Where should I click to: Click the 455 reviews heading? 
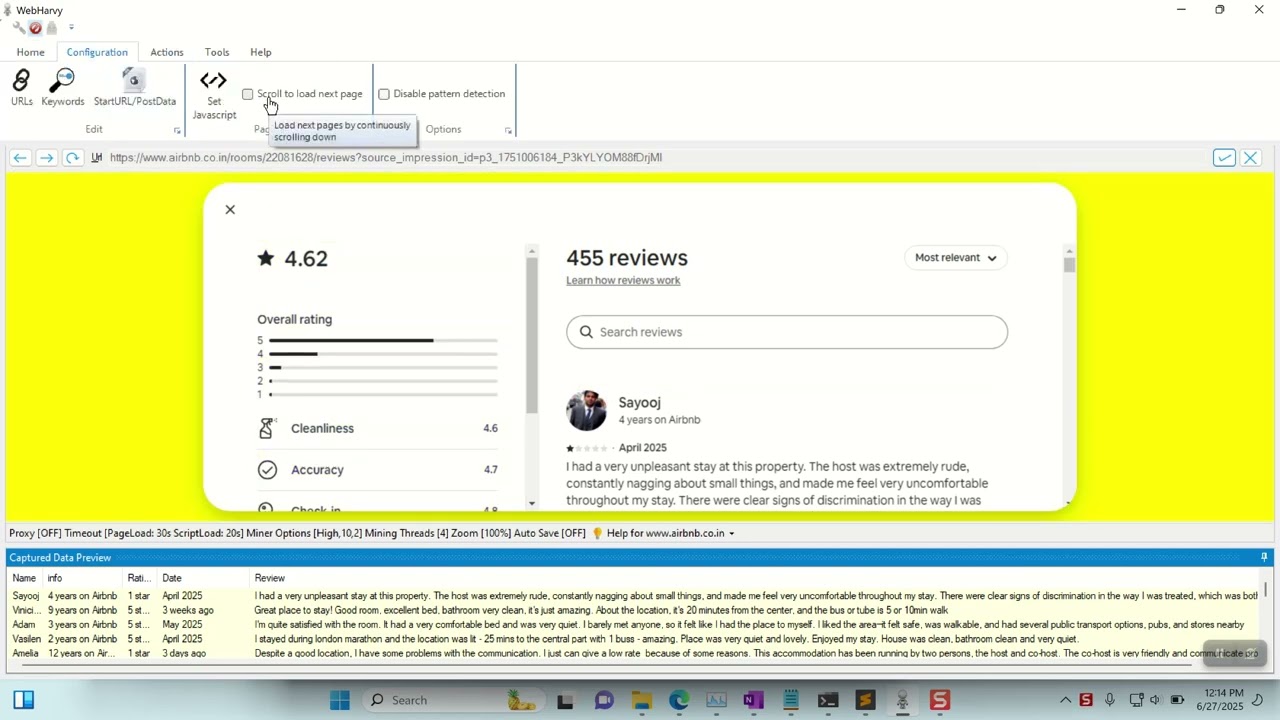pyautogui.click(x=627, y=258)
